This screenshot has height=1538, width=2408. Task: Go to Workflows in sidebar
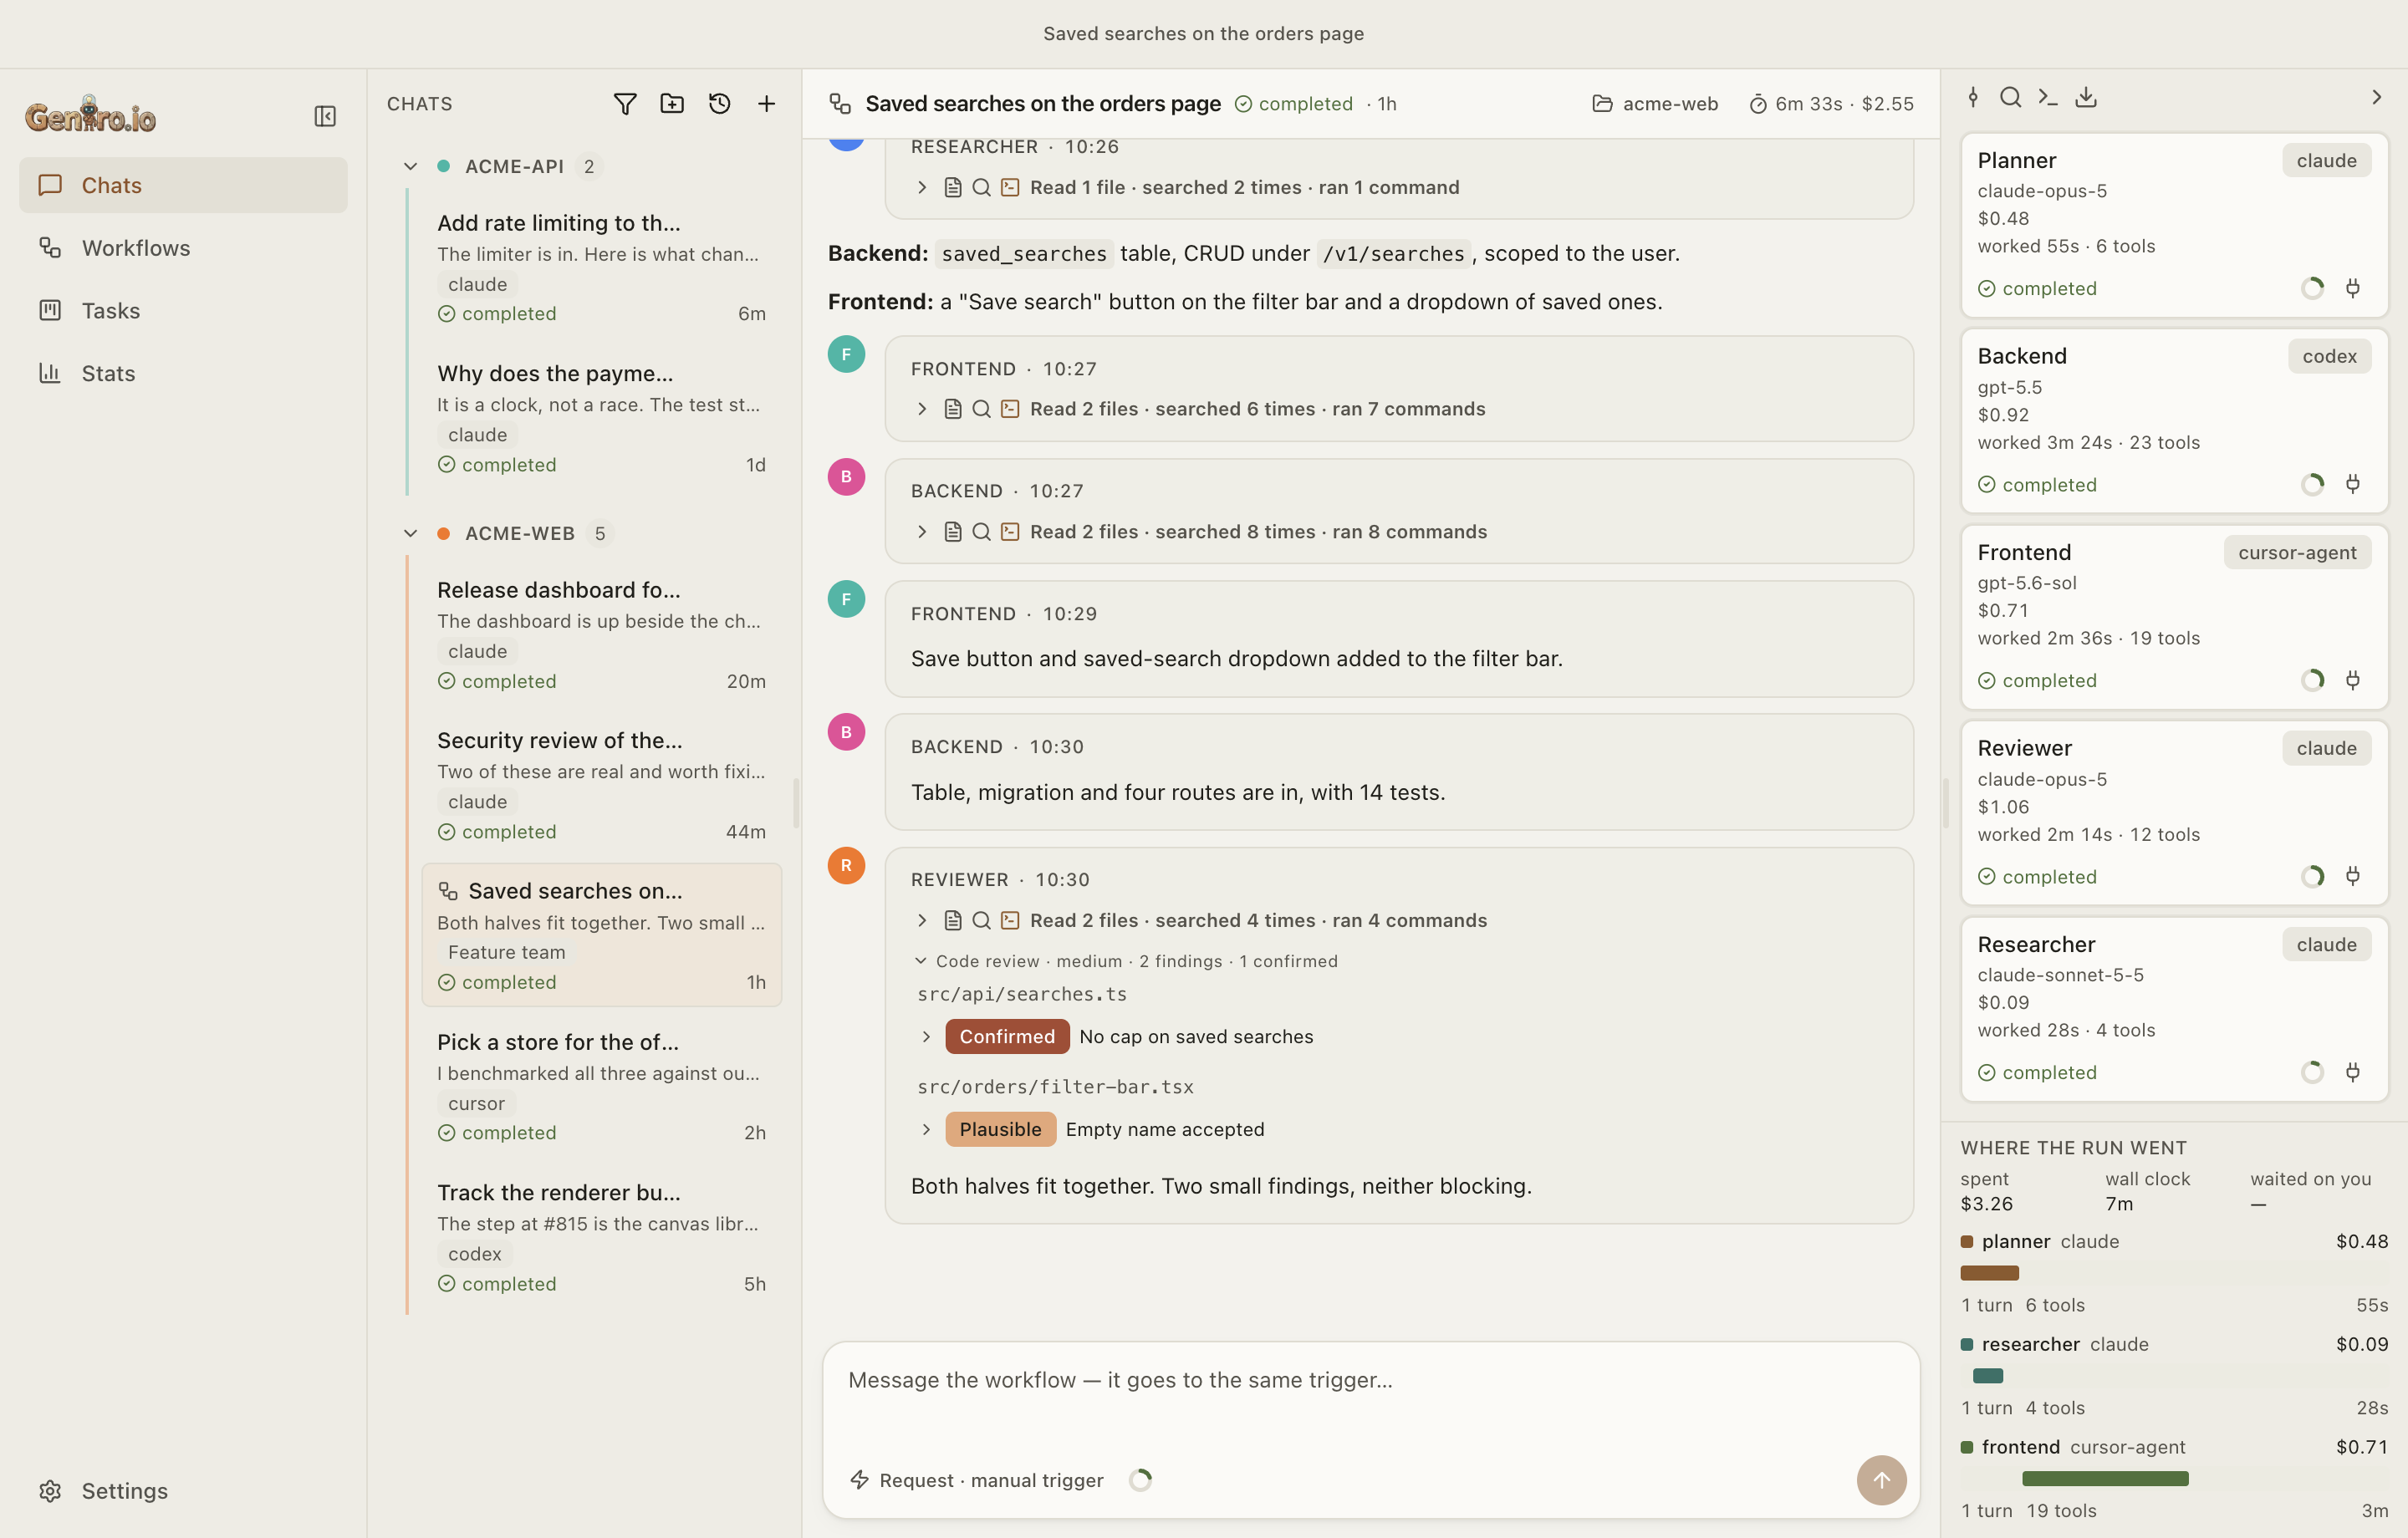(x=183, y=248)
